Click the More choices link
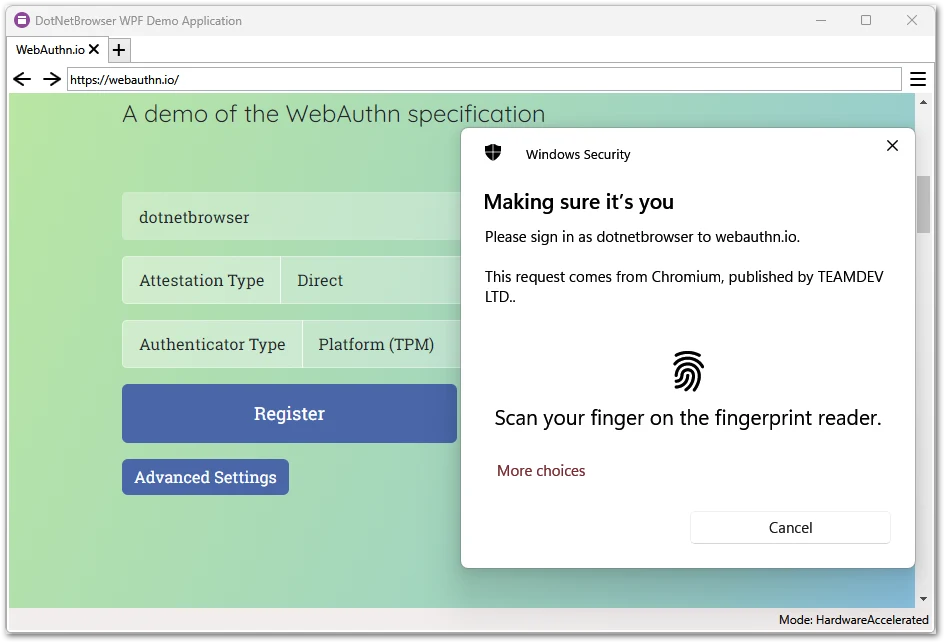945x643 pixels. pyautogui.click(x=541, y=470)
